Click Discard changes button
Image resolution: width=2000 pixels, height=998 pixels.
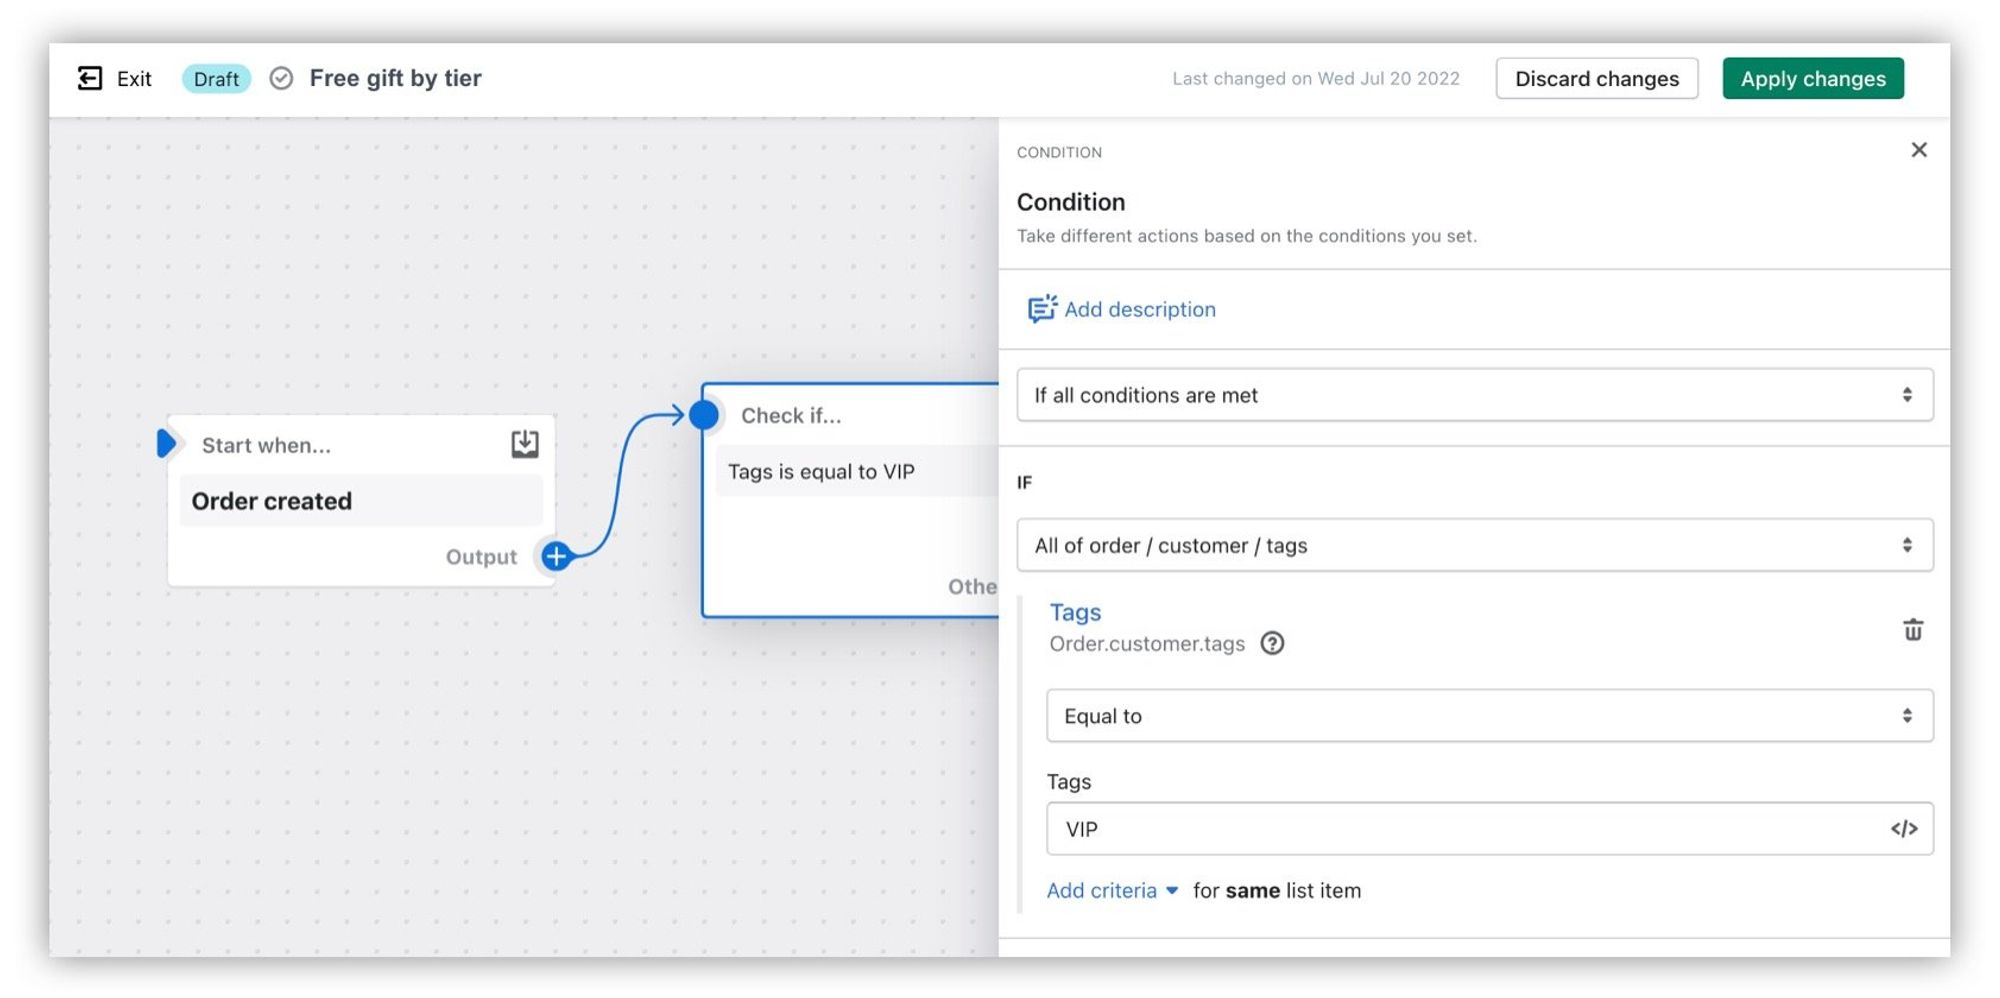(x=1596, y=78)
